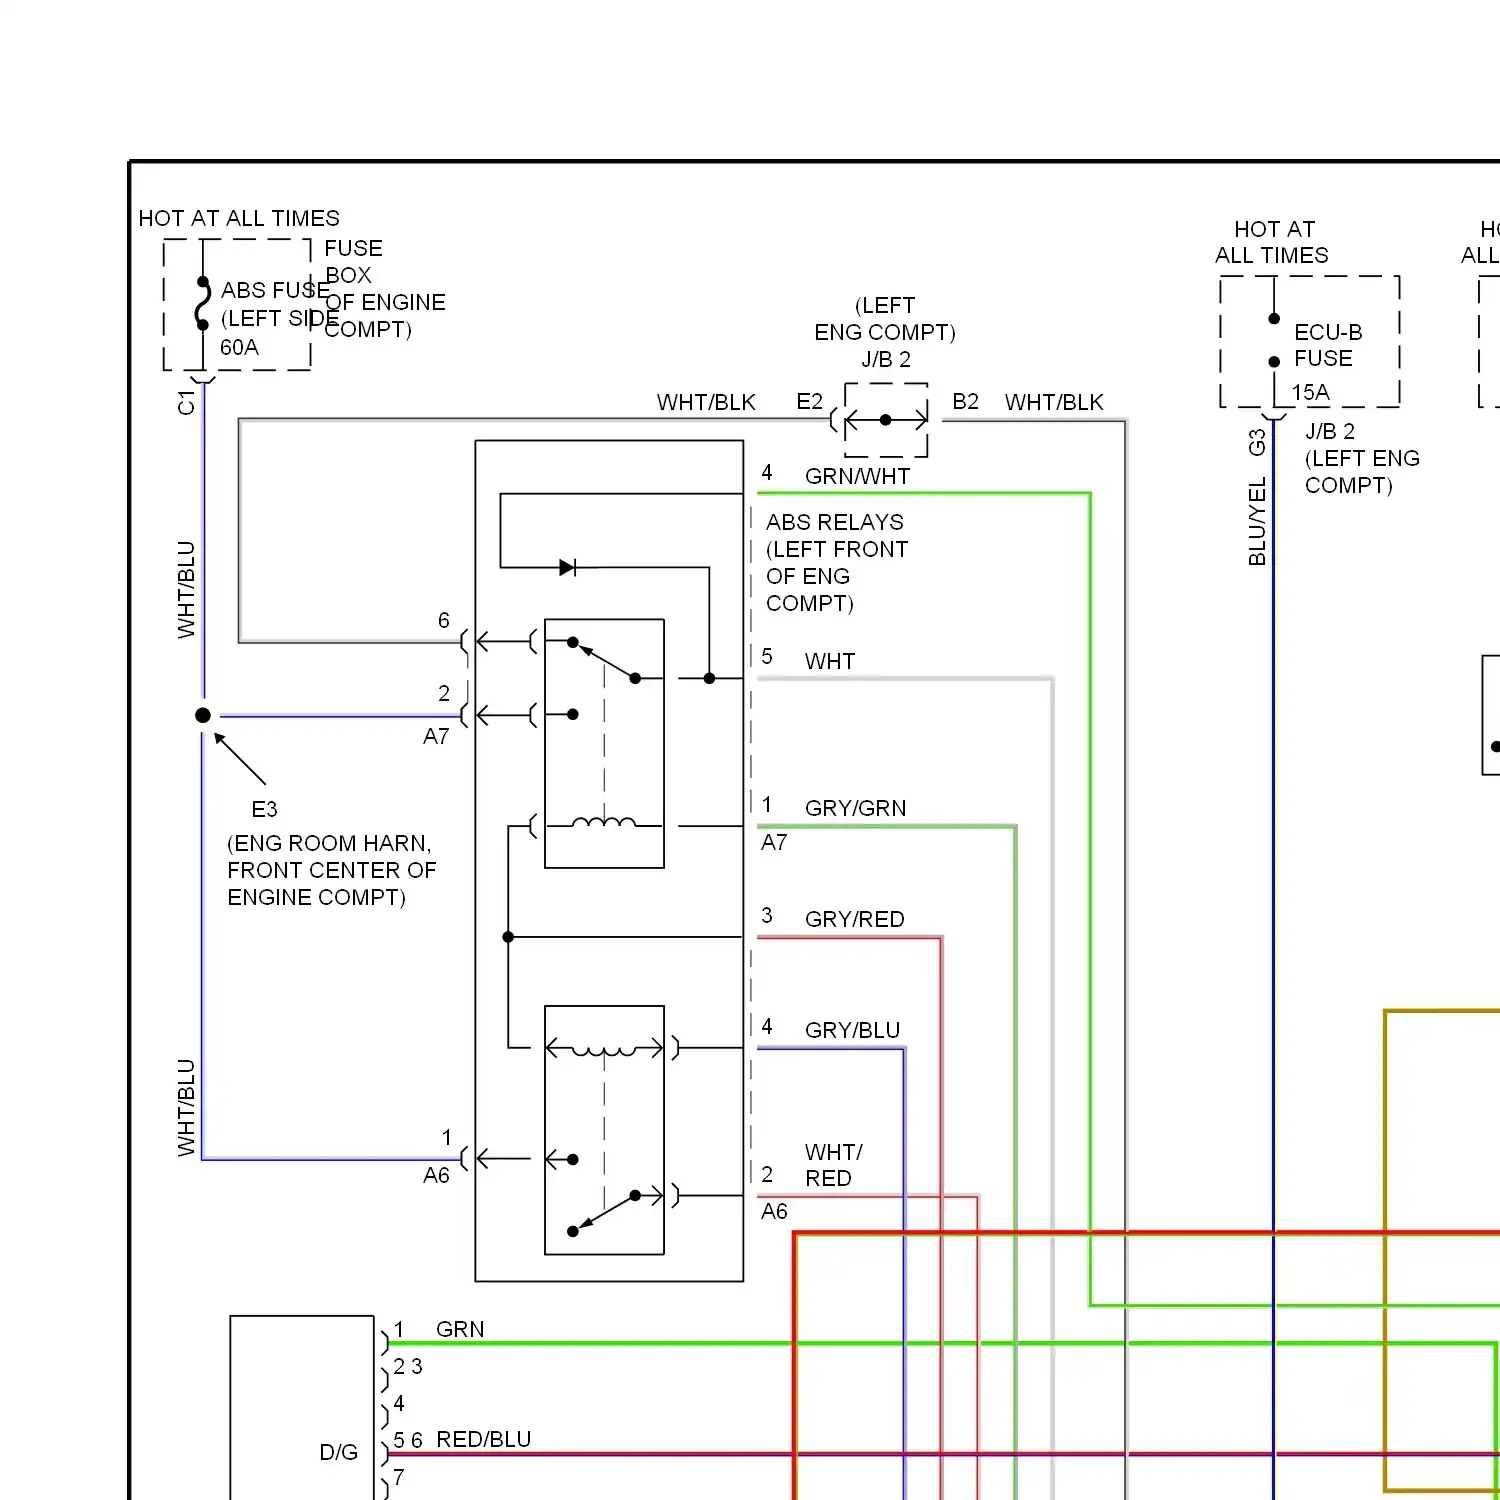Click the '15A' fuse rating text
1500x1500 pixels.
click(1310, 392)
